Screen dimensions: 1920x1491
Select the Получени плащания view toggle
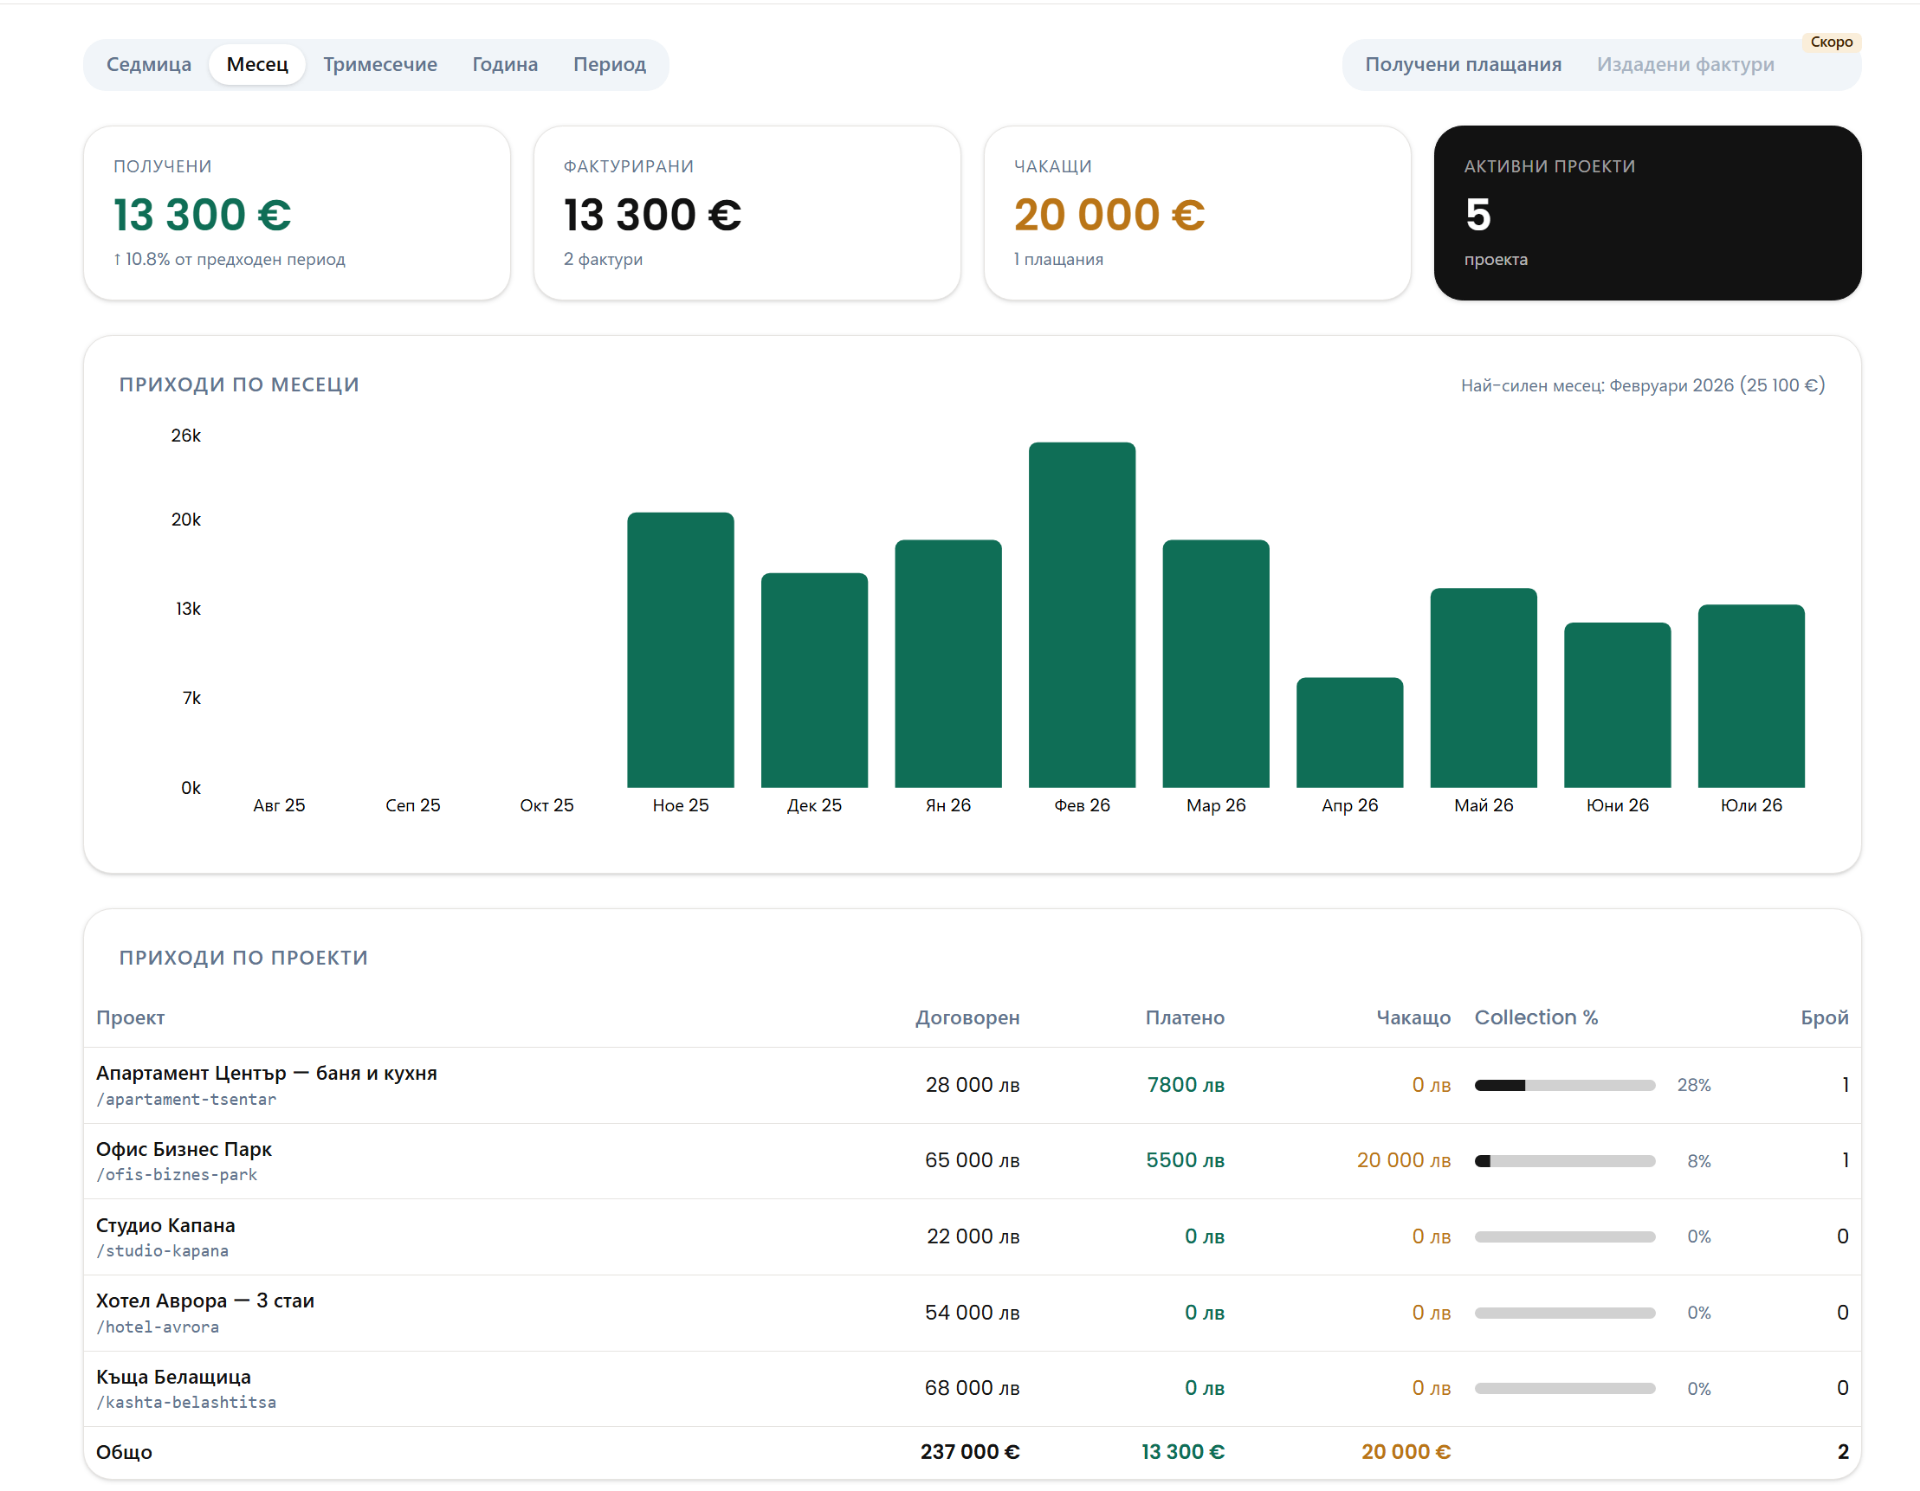click(x=1463, y=65)
